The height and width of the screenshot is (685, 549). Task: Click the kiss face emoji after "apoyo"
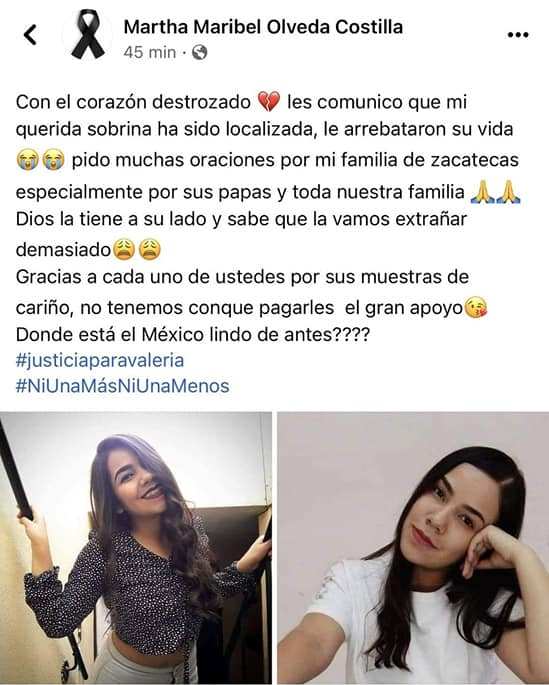(x=476, y=308)
